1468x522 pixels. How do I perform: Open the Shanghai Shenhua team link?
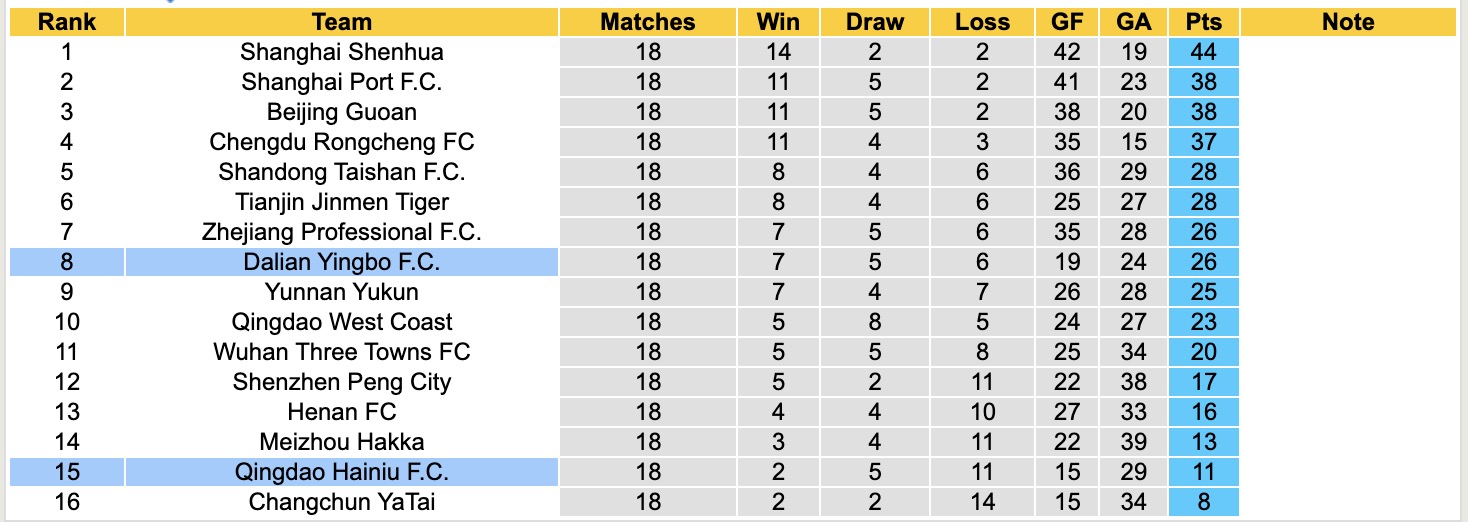click(x=342, y=52)
